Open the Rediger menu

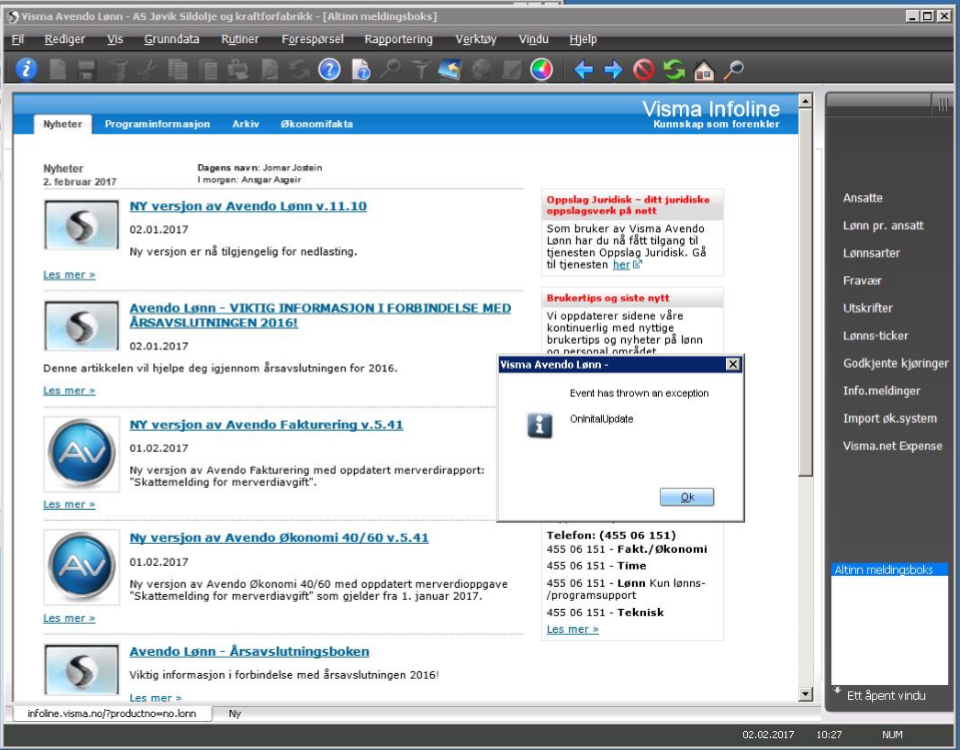[64, 39]
